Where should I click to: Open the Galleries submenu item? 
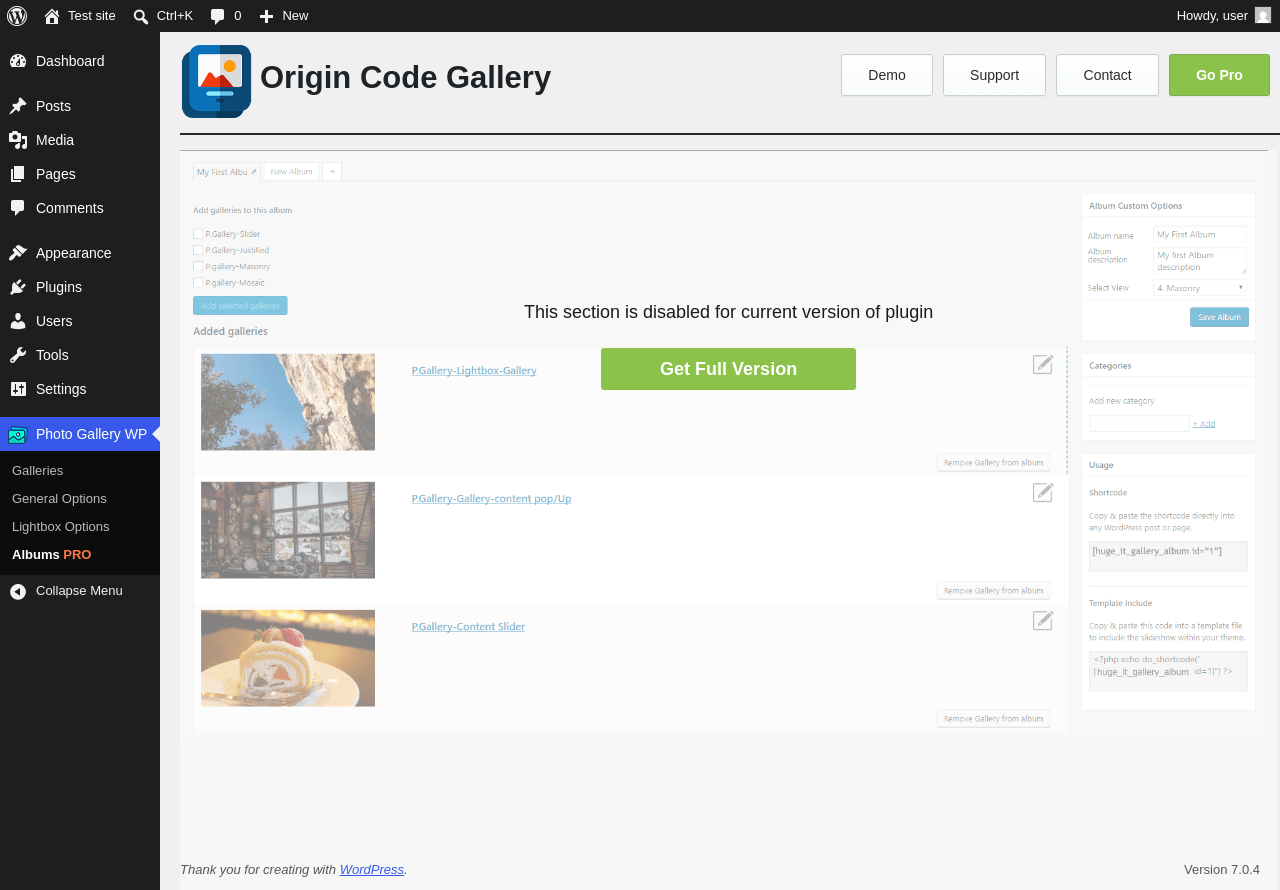(x=37, y=470)
